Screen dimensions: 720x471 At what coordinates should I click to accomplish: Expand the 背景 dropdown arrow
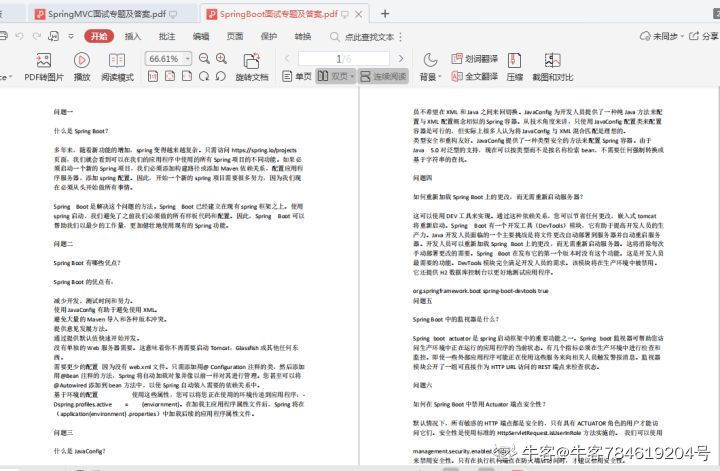[x=440, y=77]
